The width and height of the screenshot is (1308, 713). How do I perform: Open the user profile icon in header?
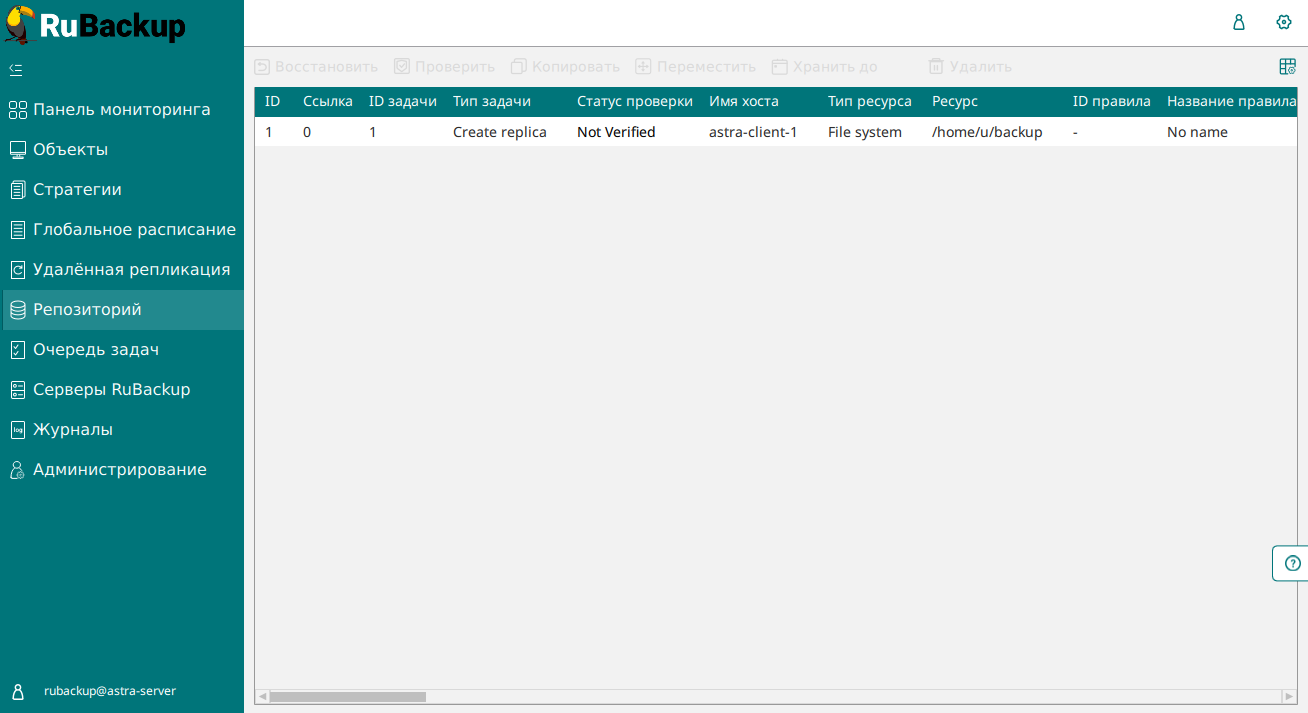coord(1238,22)
